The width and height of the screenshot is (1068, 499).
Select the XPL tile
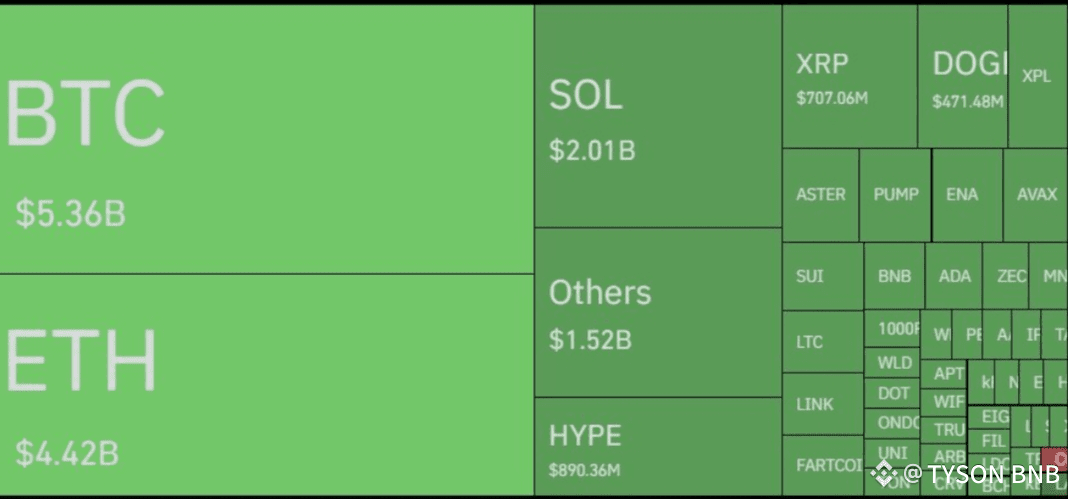tap(1037, 76)
